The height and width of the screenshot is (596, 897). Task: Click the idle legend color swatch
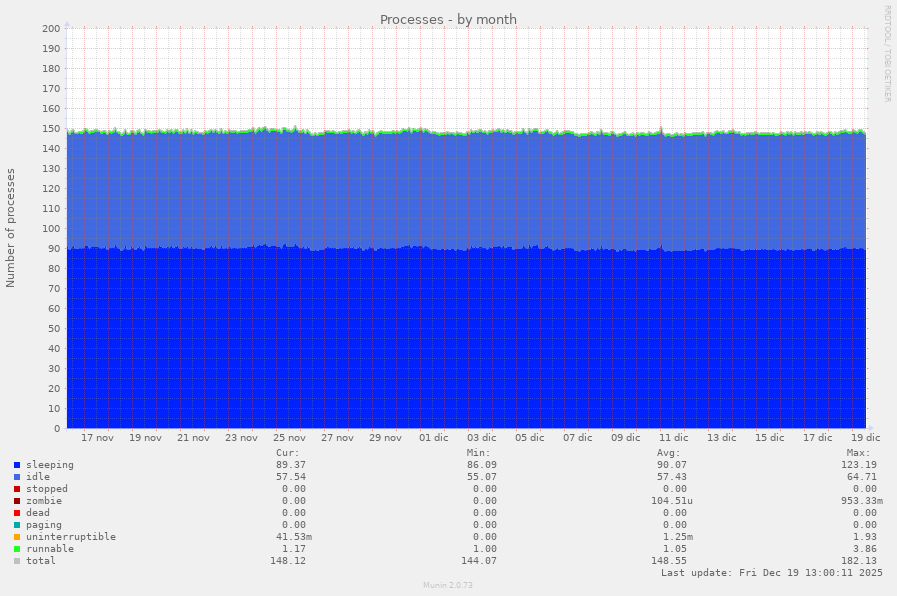pos(17,477)
